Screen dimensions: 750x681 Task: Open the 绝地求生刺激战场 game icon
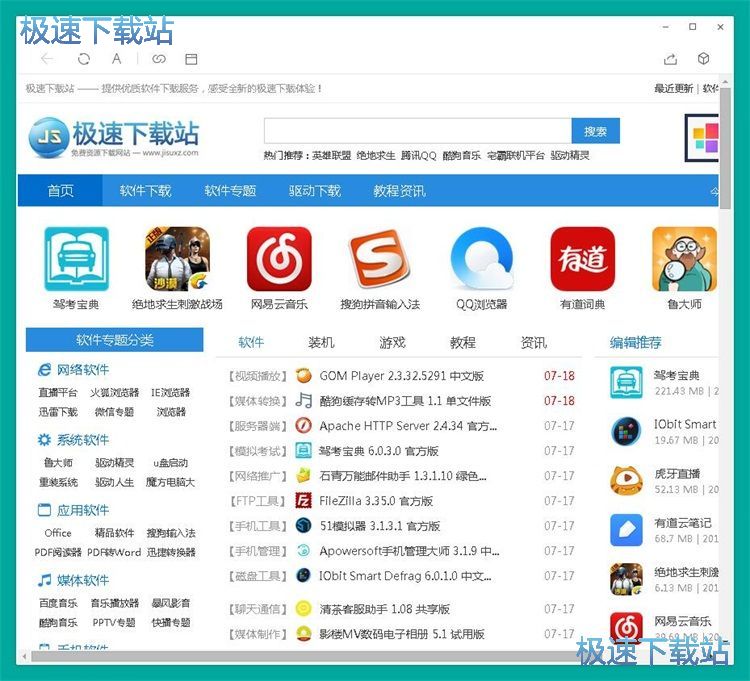tap(177, 259)
